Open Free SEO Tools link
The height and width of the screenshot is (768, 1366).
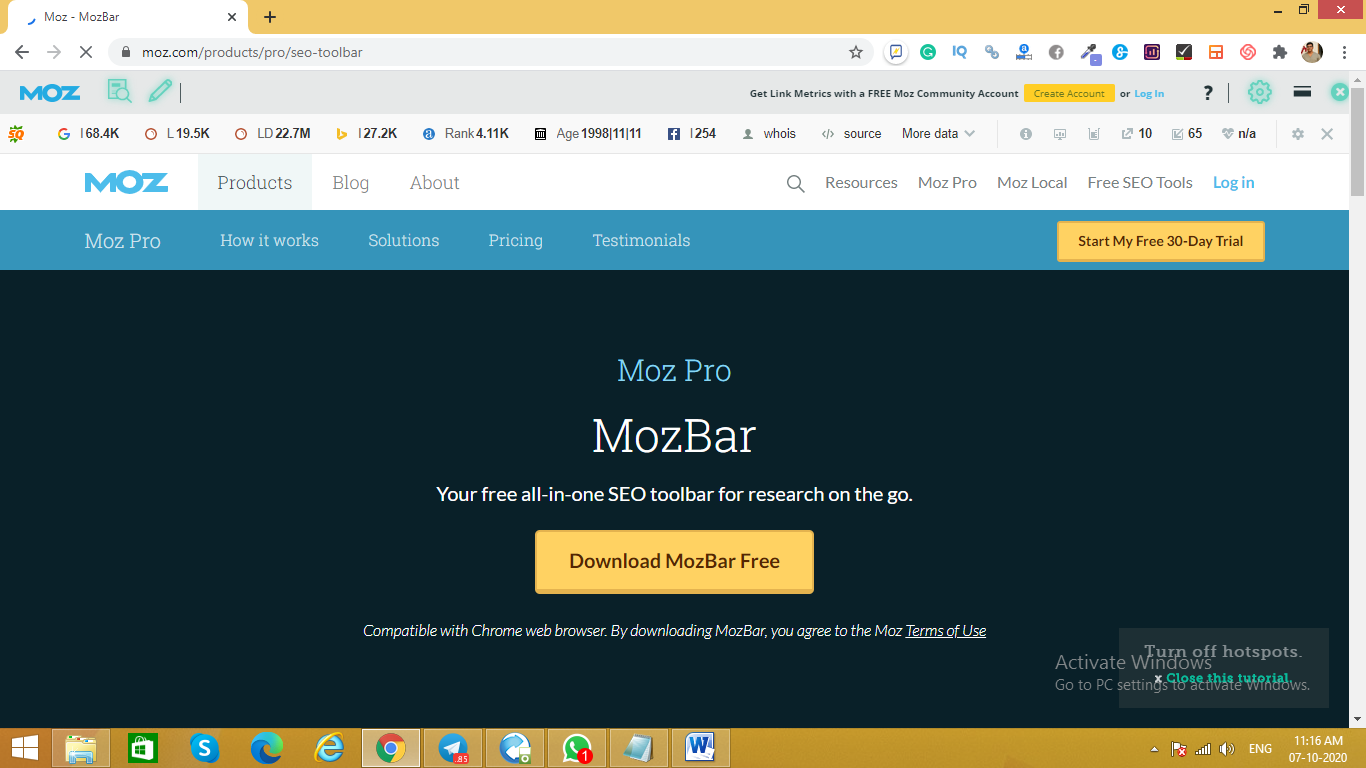tap(1140, 182)
